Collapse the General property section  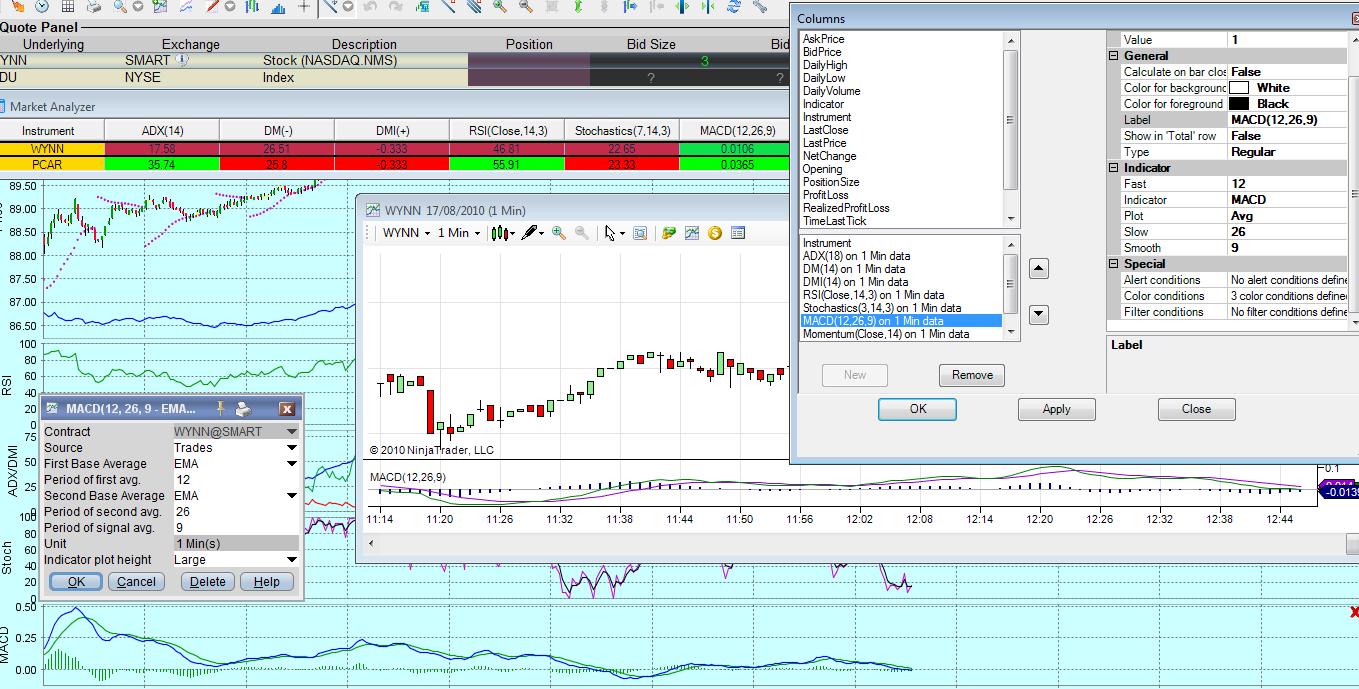coord(1114,56)
